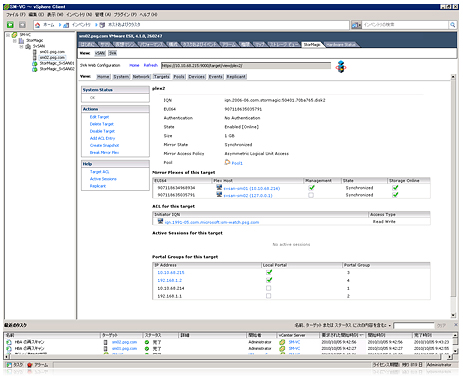Toggle Management checkbox for svsan-sm01
The image size is (463, 392).
311,188
